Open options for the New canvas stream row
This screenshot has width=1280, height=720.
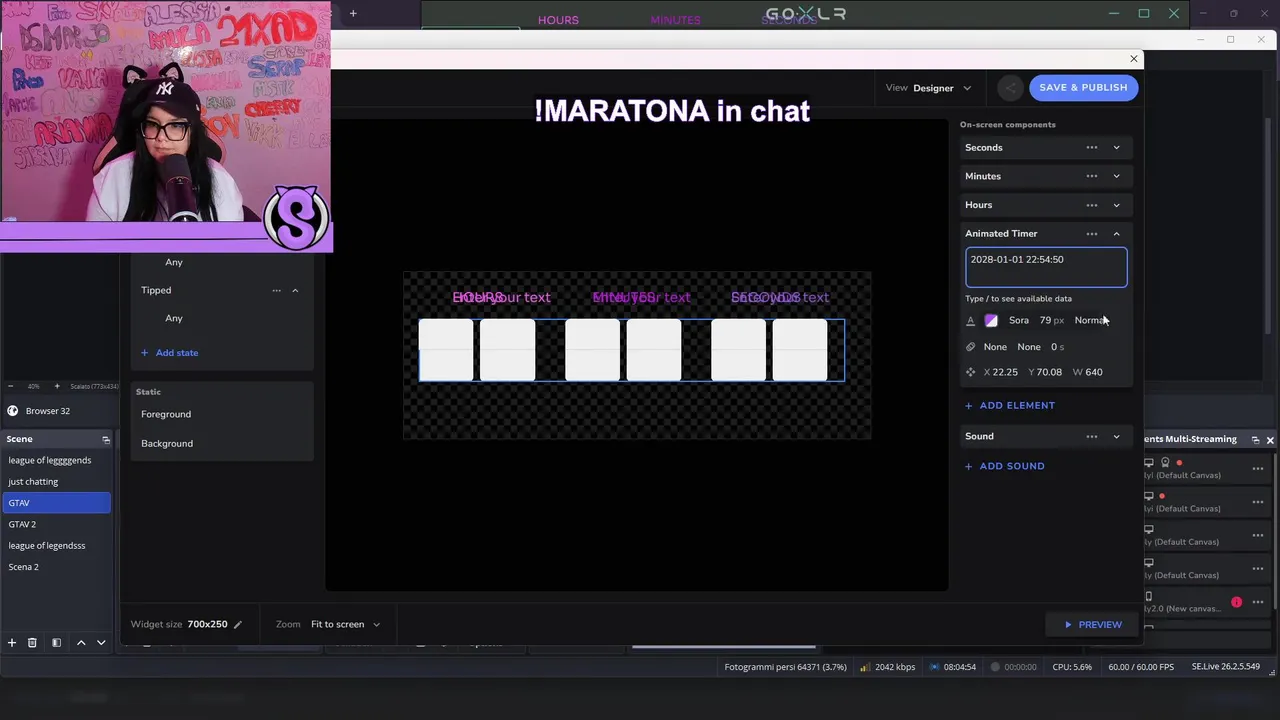1258,602
